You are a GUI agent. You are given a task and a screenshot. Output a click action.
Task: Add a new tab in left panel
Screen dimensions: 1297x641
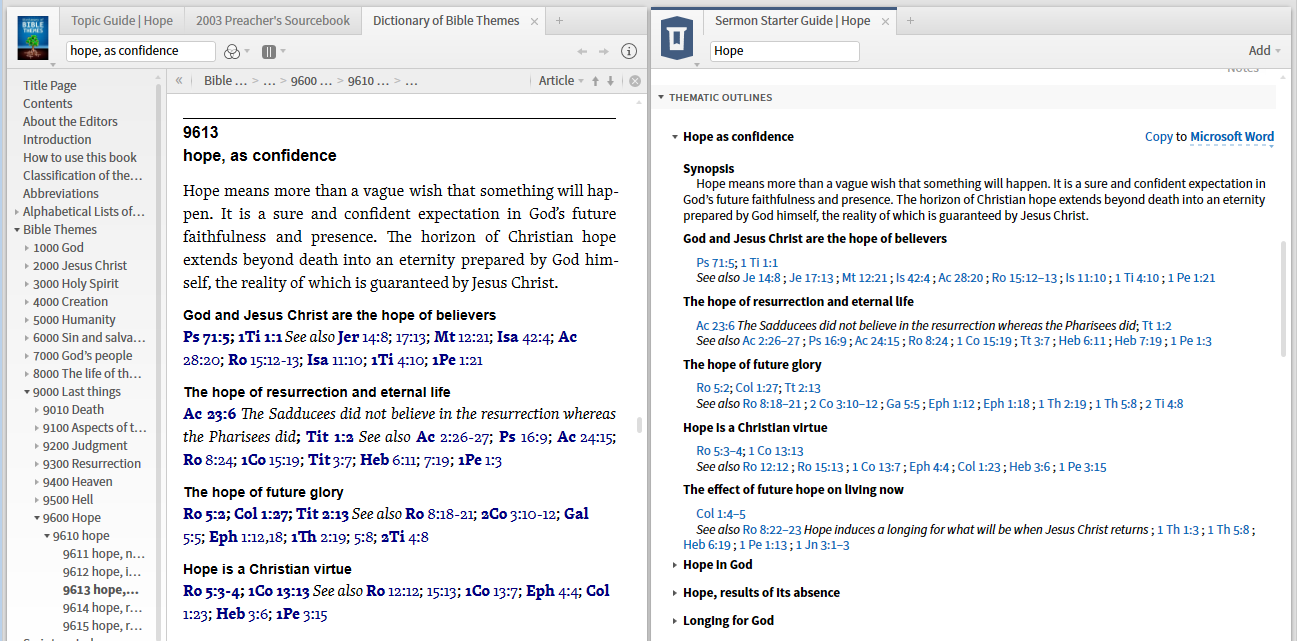(559, 20)
